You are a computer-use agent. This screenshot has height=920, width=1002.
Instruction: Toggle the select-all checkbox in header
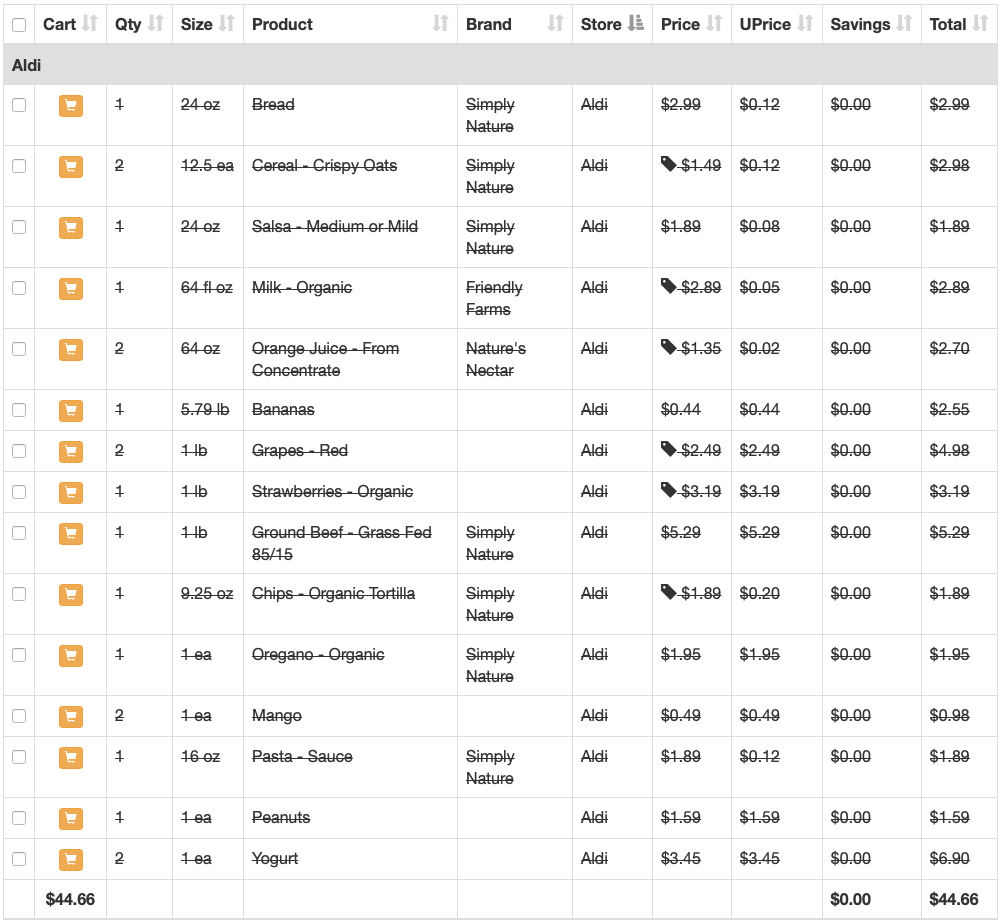coord(19,25)
